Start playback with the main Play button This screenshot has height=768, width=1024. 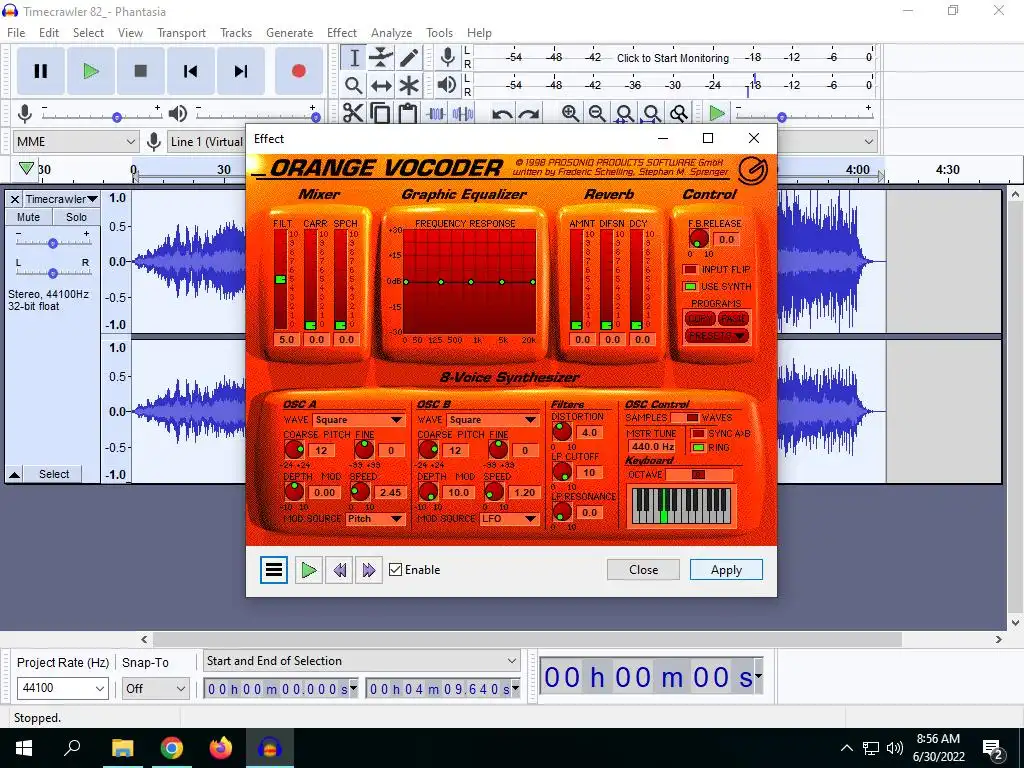91,71
